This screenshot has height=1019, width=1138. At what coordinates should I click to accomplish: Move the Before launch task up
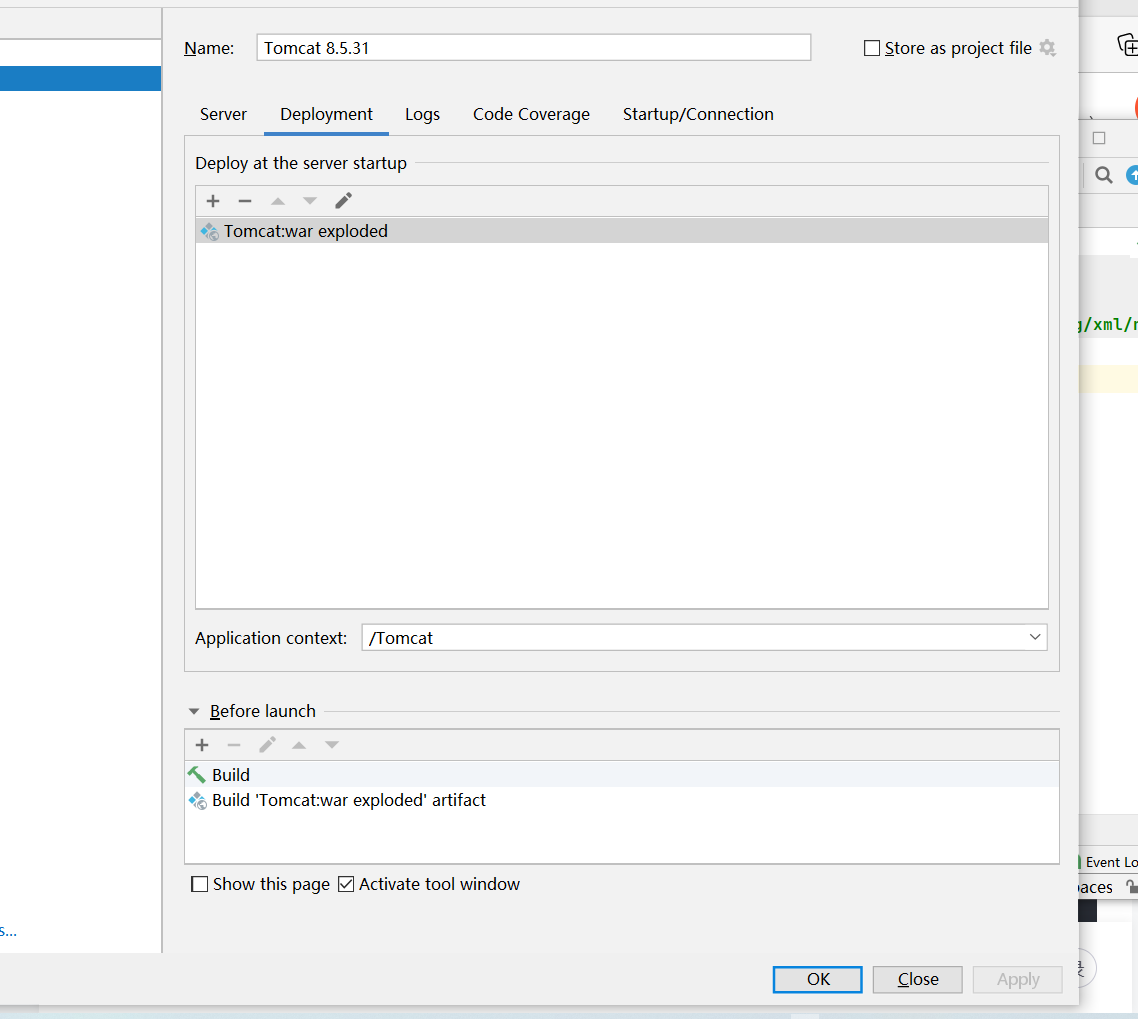299,745
